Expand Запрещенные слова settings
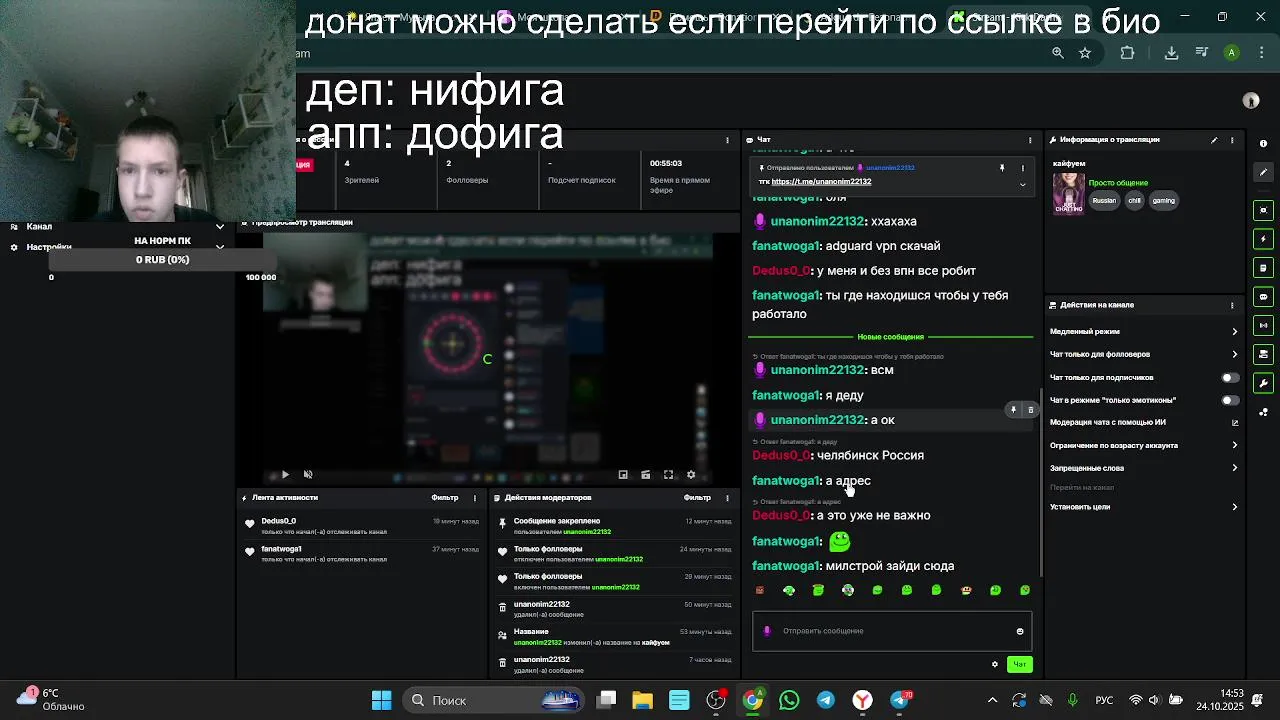This screenshot has height=720, width=1280. (1144, 468)
